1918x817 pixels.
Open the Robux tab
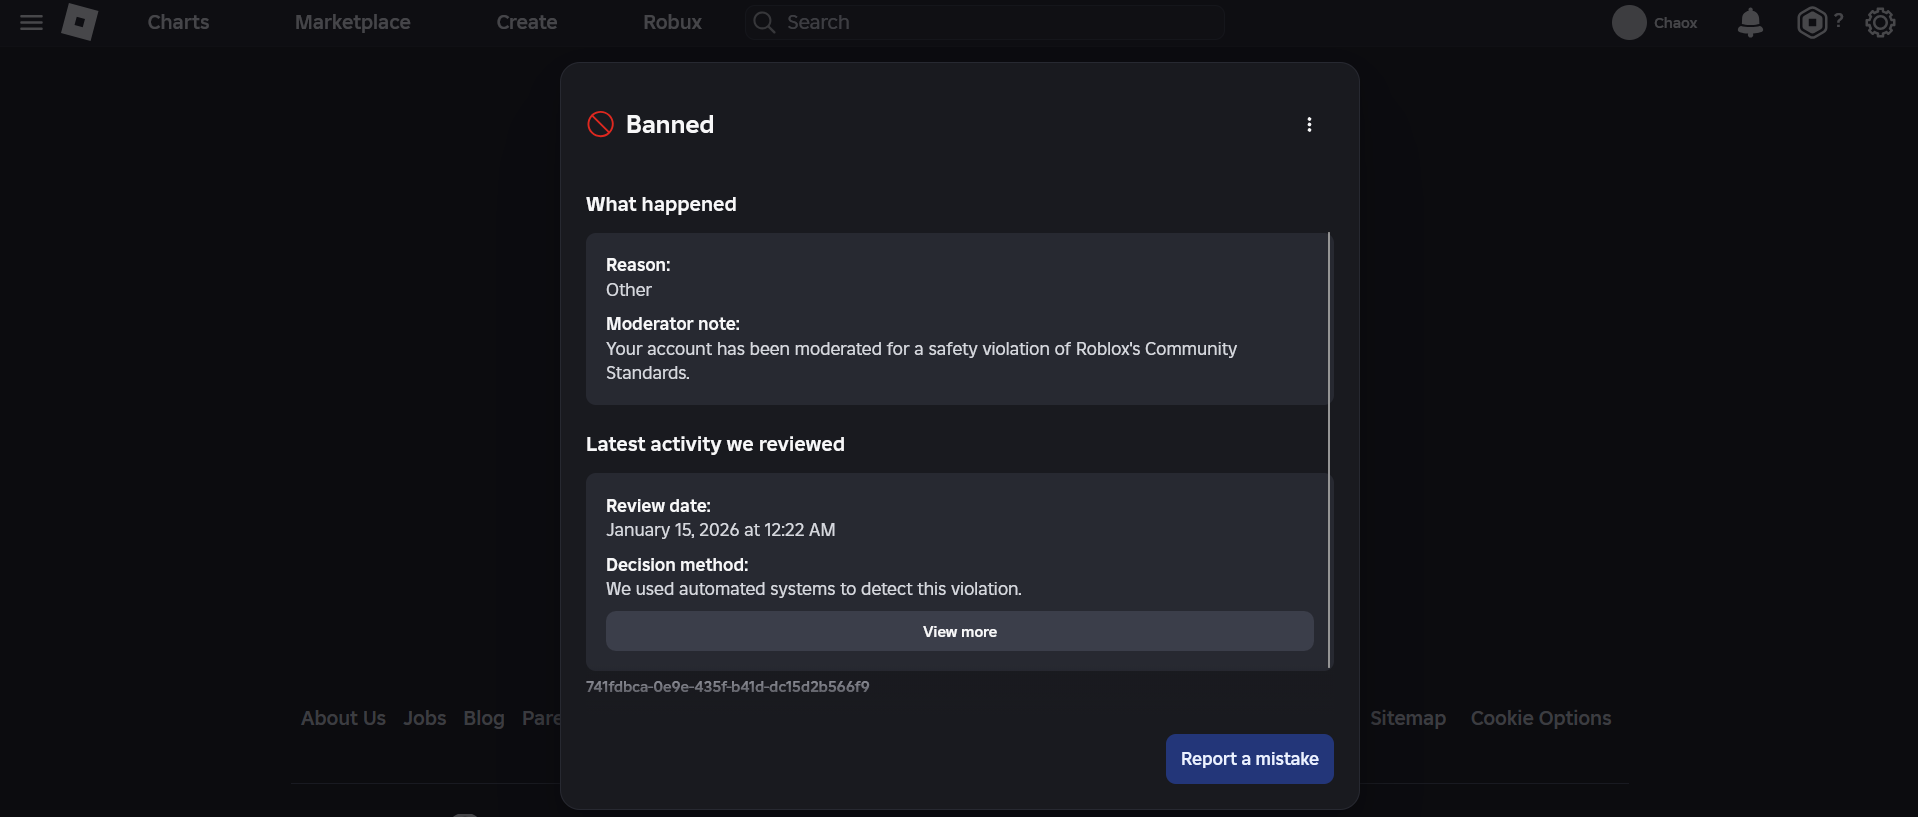pyautogui.click(x=672, y=22)
